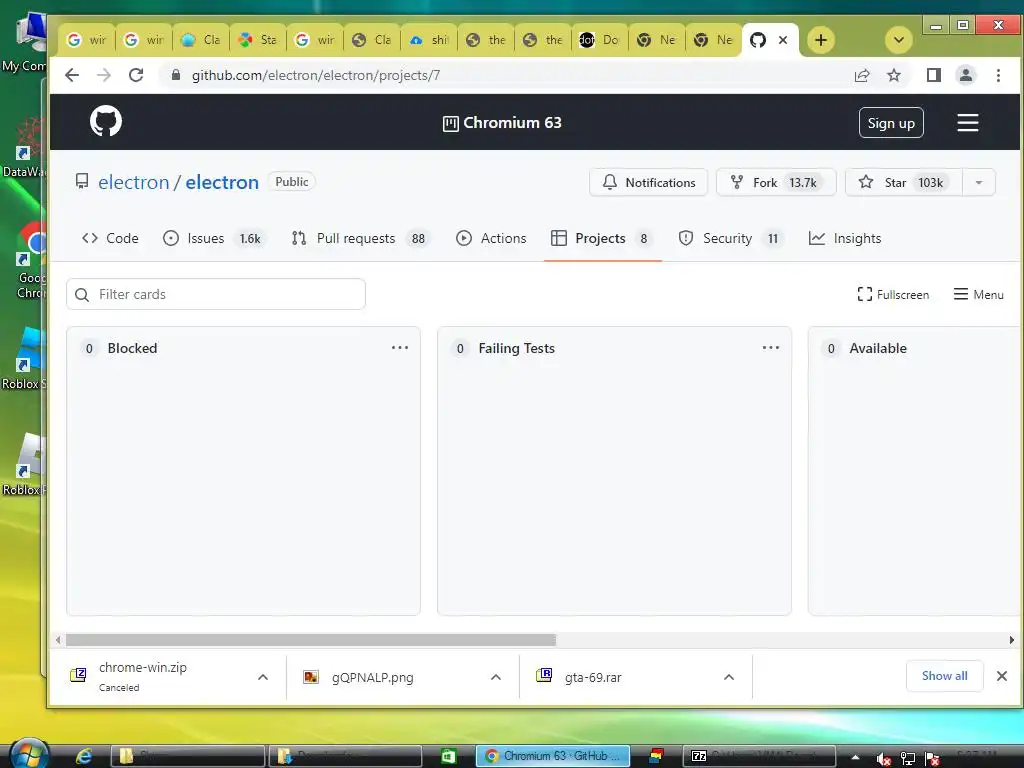Click the Filter cards input field

(216, 294)
